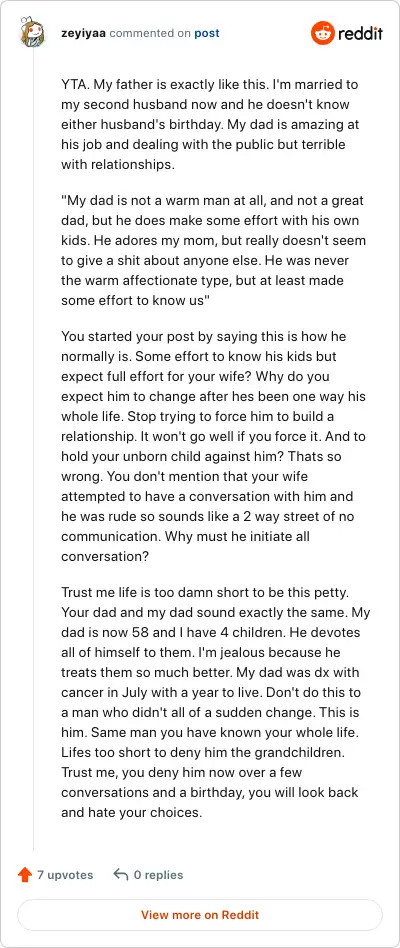Image resolution: width=400 pixels, height=948 pixels.
Task: Click the zeyiyaa user avatar
Action: (x=32, y=33)
